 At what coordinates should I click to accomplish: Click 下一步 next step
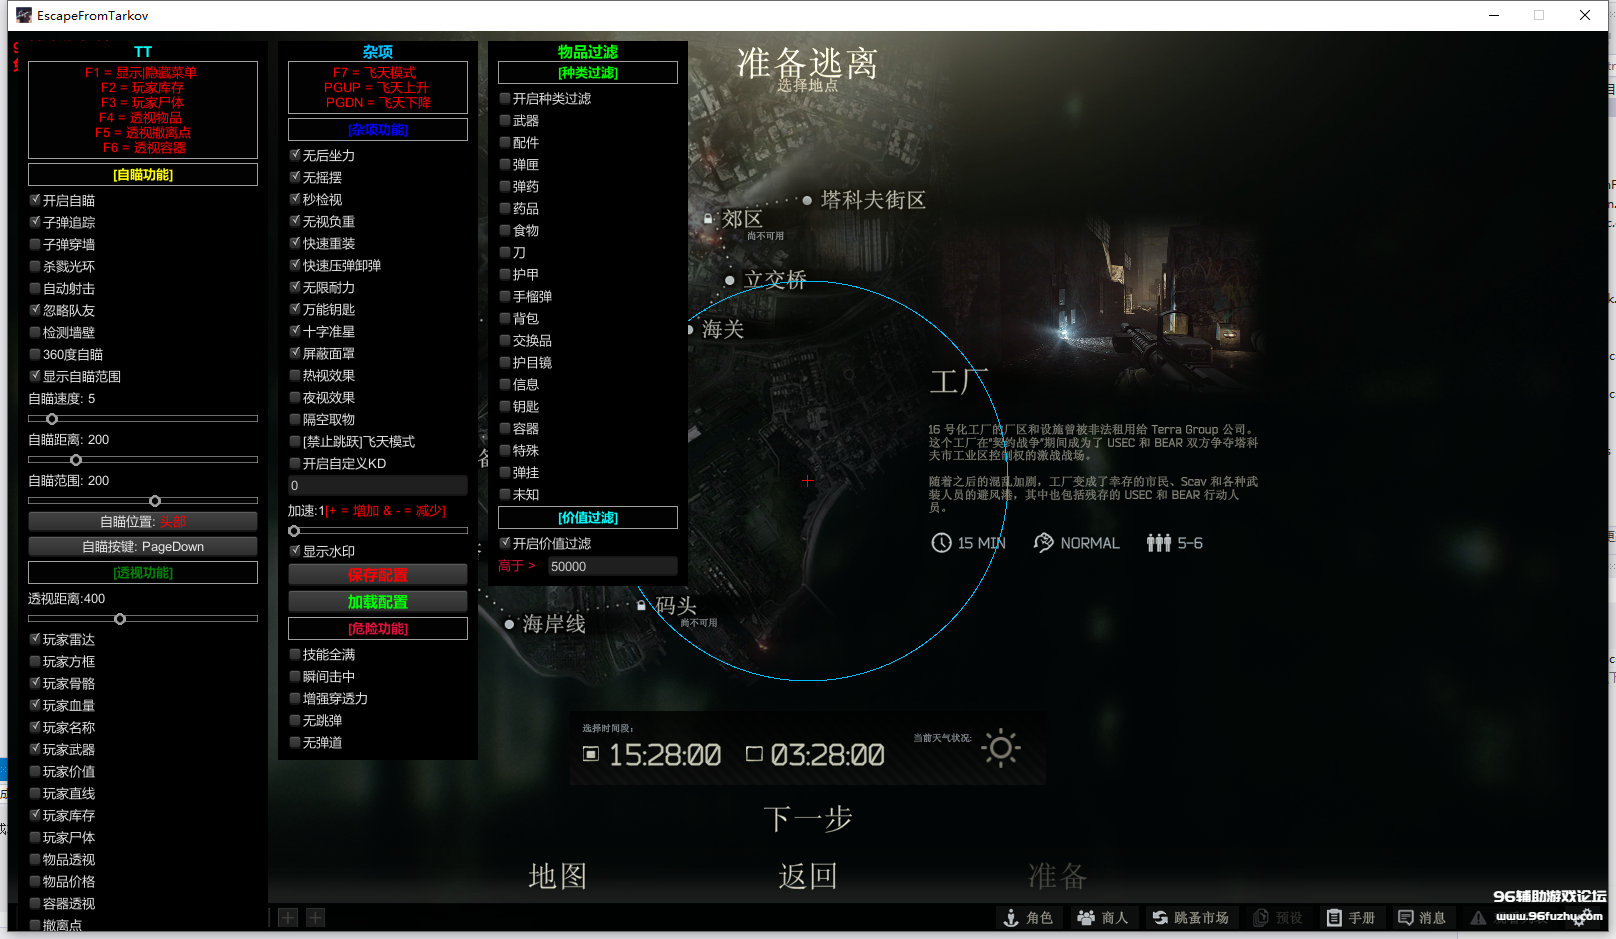tap(808, 819)
